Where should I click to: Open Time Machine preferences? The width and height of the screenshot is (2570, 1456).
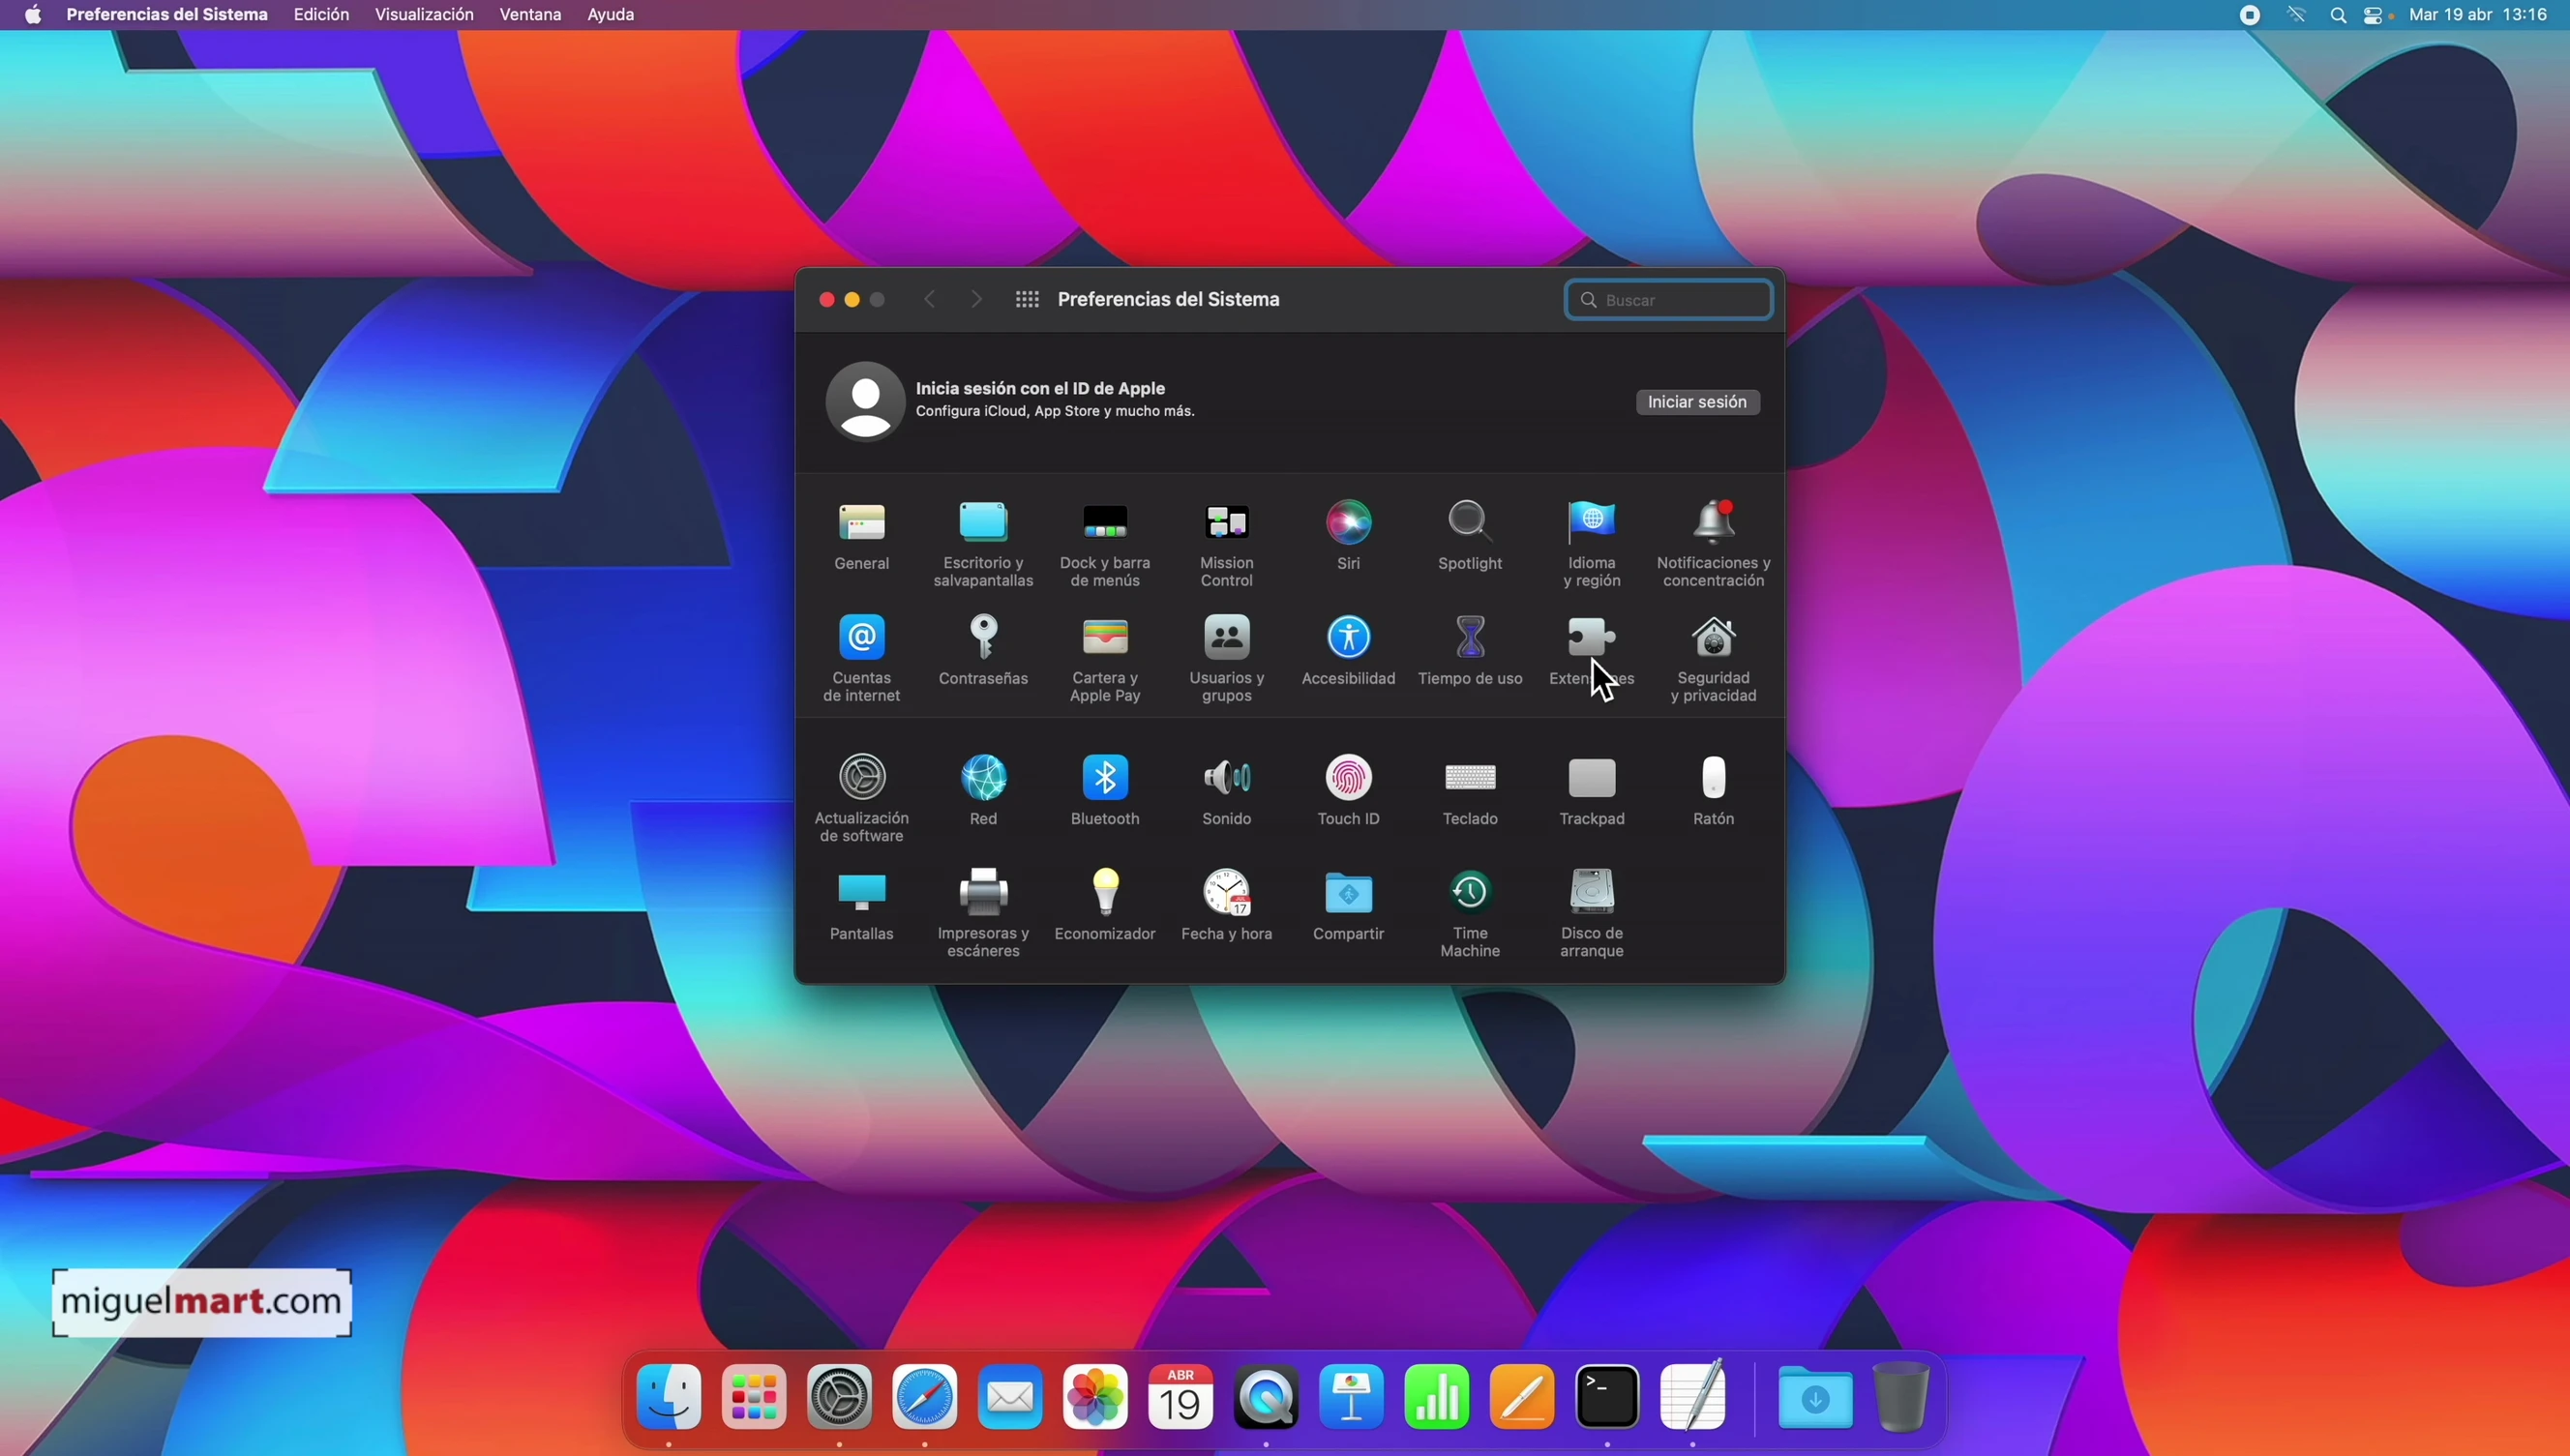coord(1470,914)
